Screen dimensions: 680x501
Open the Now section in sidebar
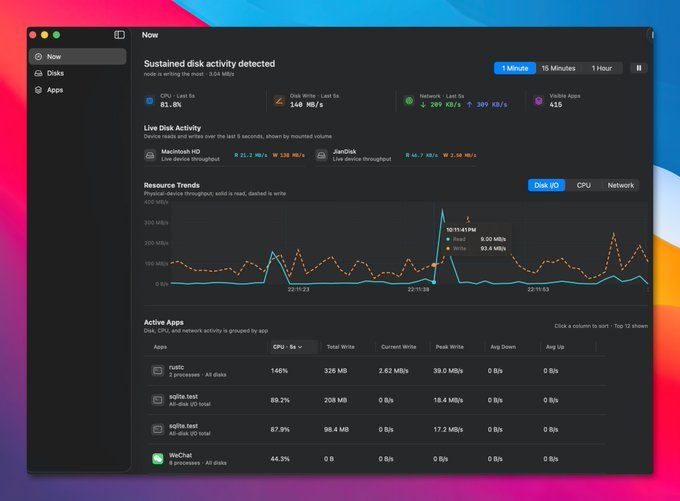click(x=78, y=56)
